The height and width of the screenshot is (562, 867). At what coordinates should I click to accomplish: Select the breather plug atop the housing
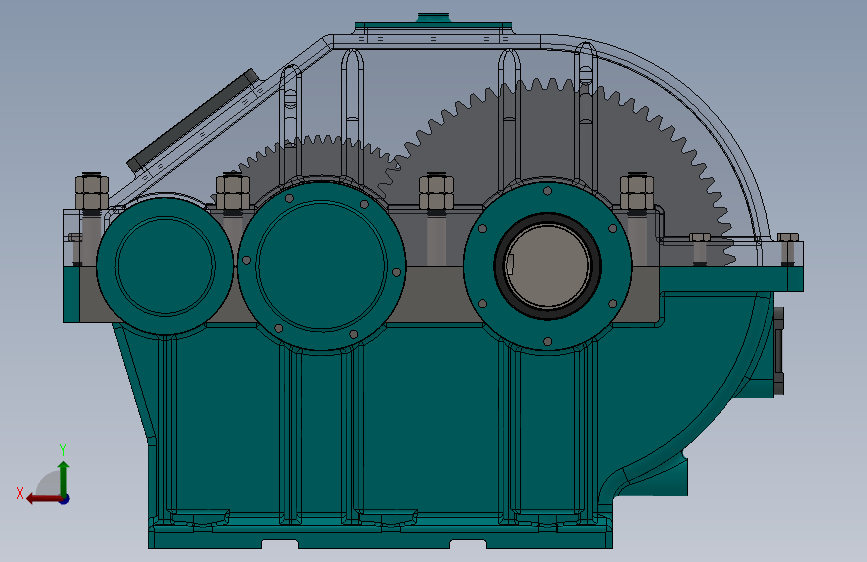point(434,18)
